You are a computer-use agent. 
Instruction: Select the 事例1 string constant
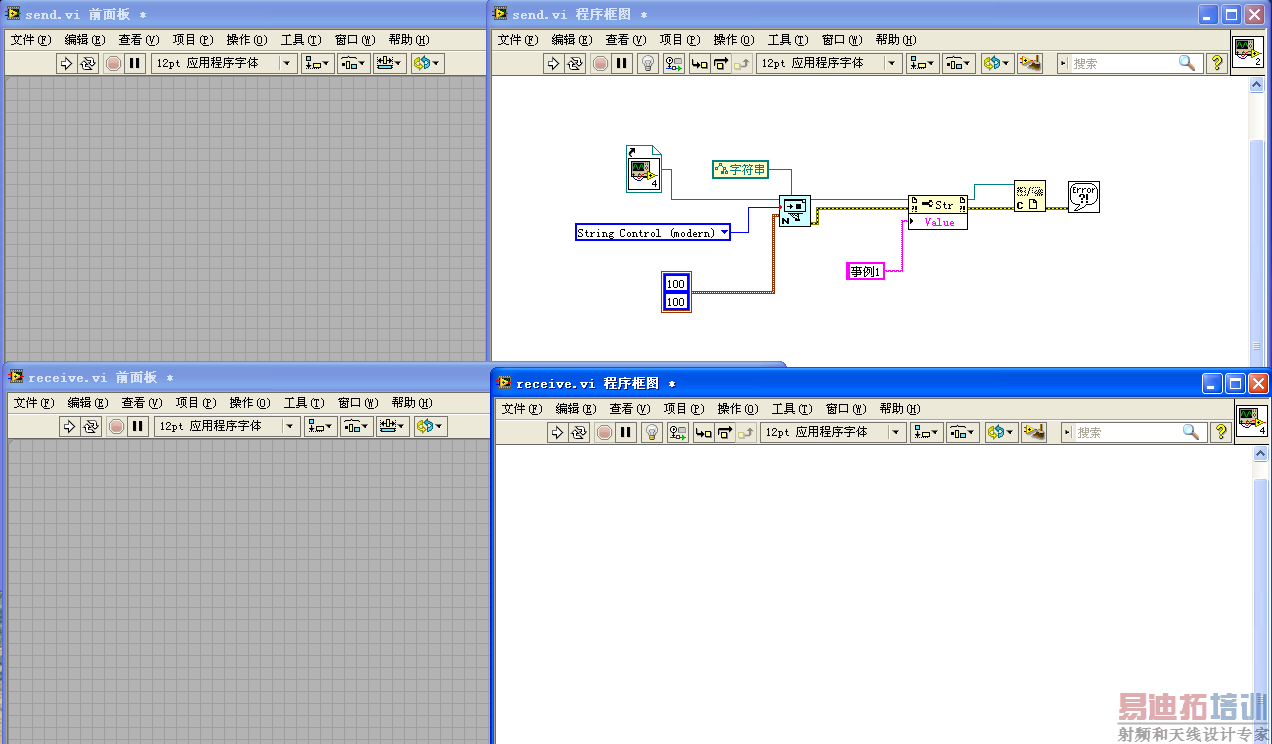(x=865, y=271)
